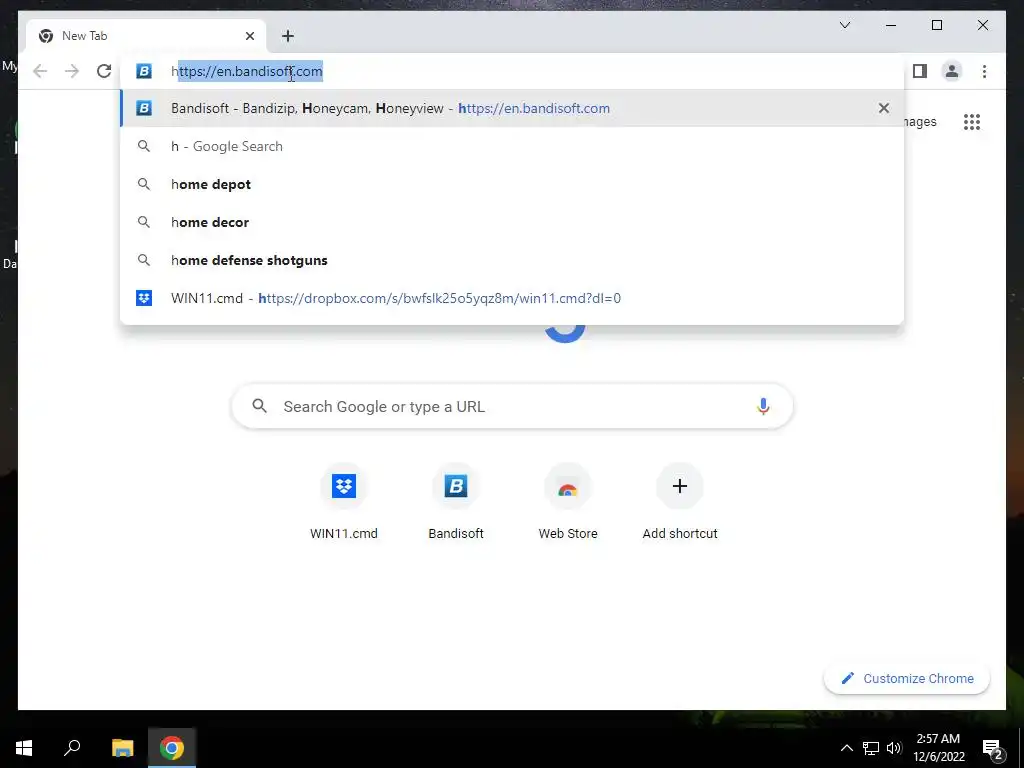Open the side panel icon
The width and height of the screenshot is (1024, 768).
point(920,71)
